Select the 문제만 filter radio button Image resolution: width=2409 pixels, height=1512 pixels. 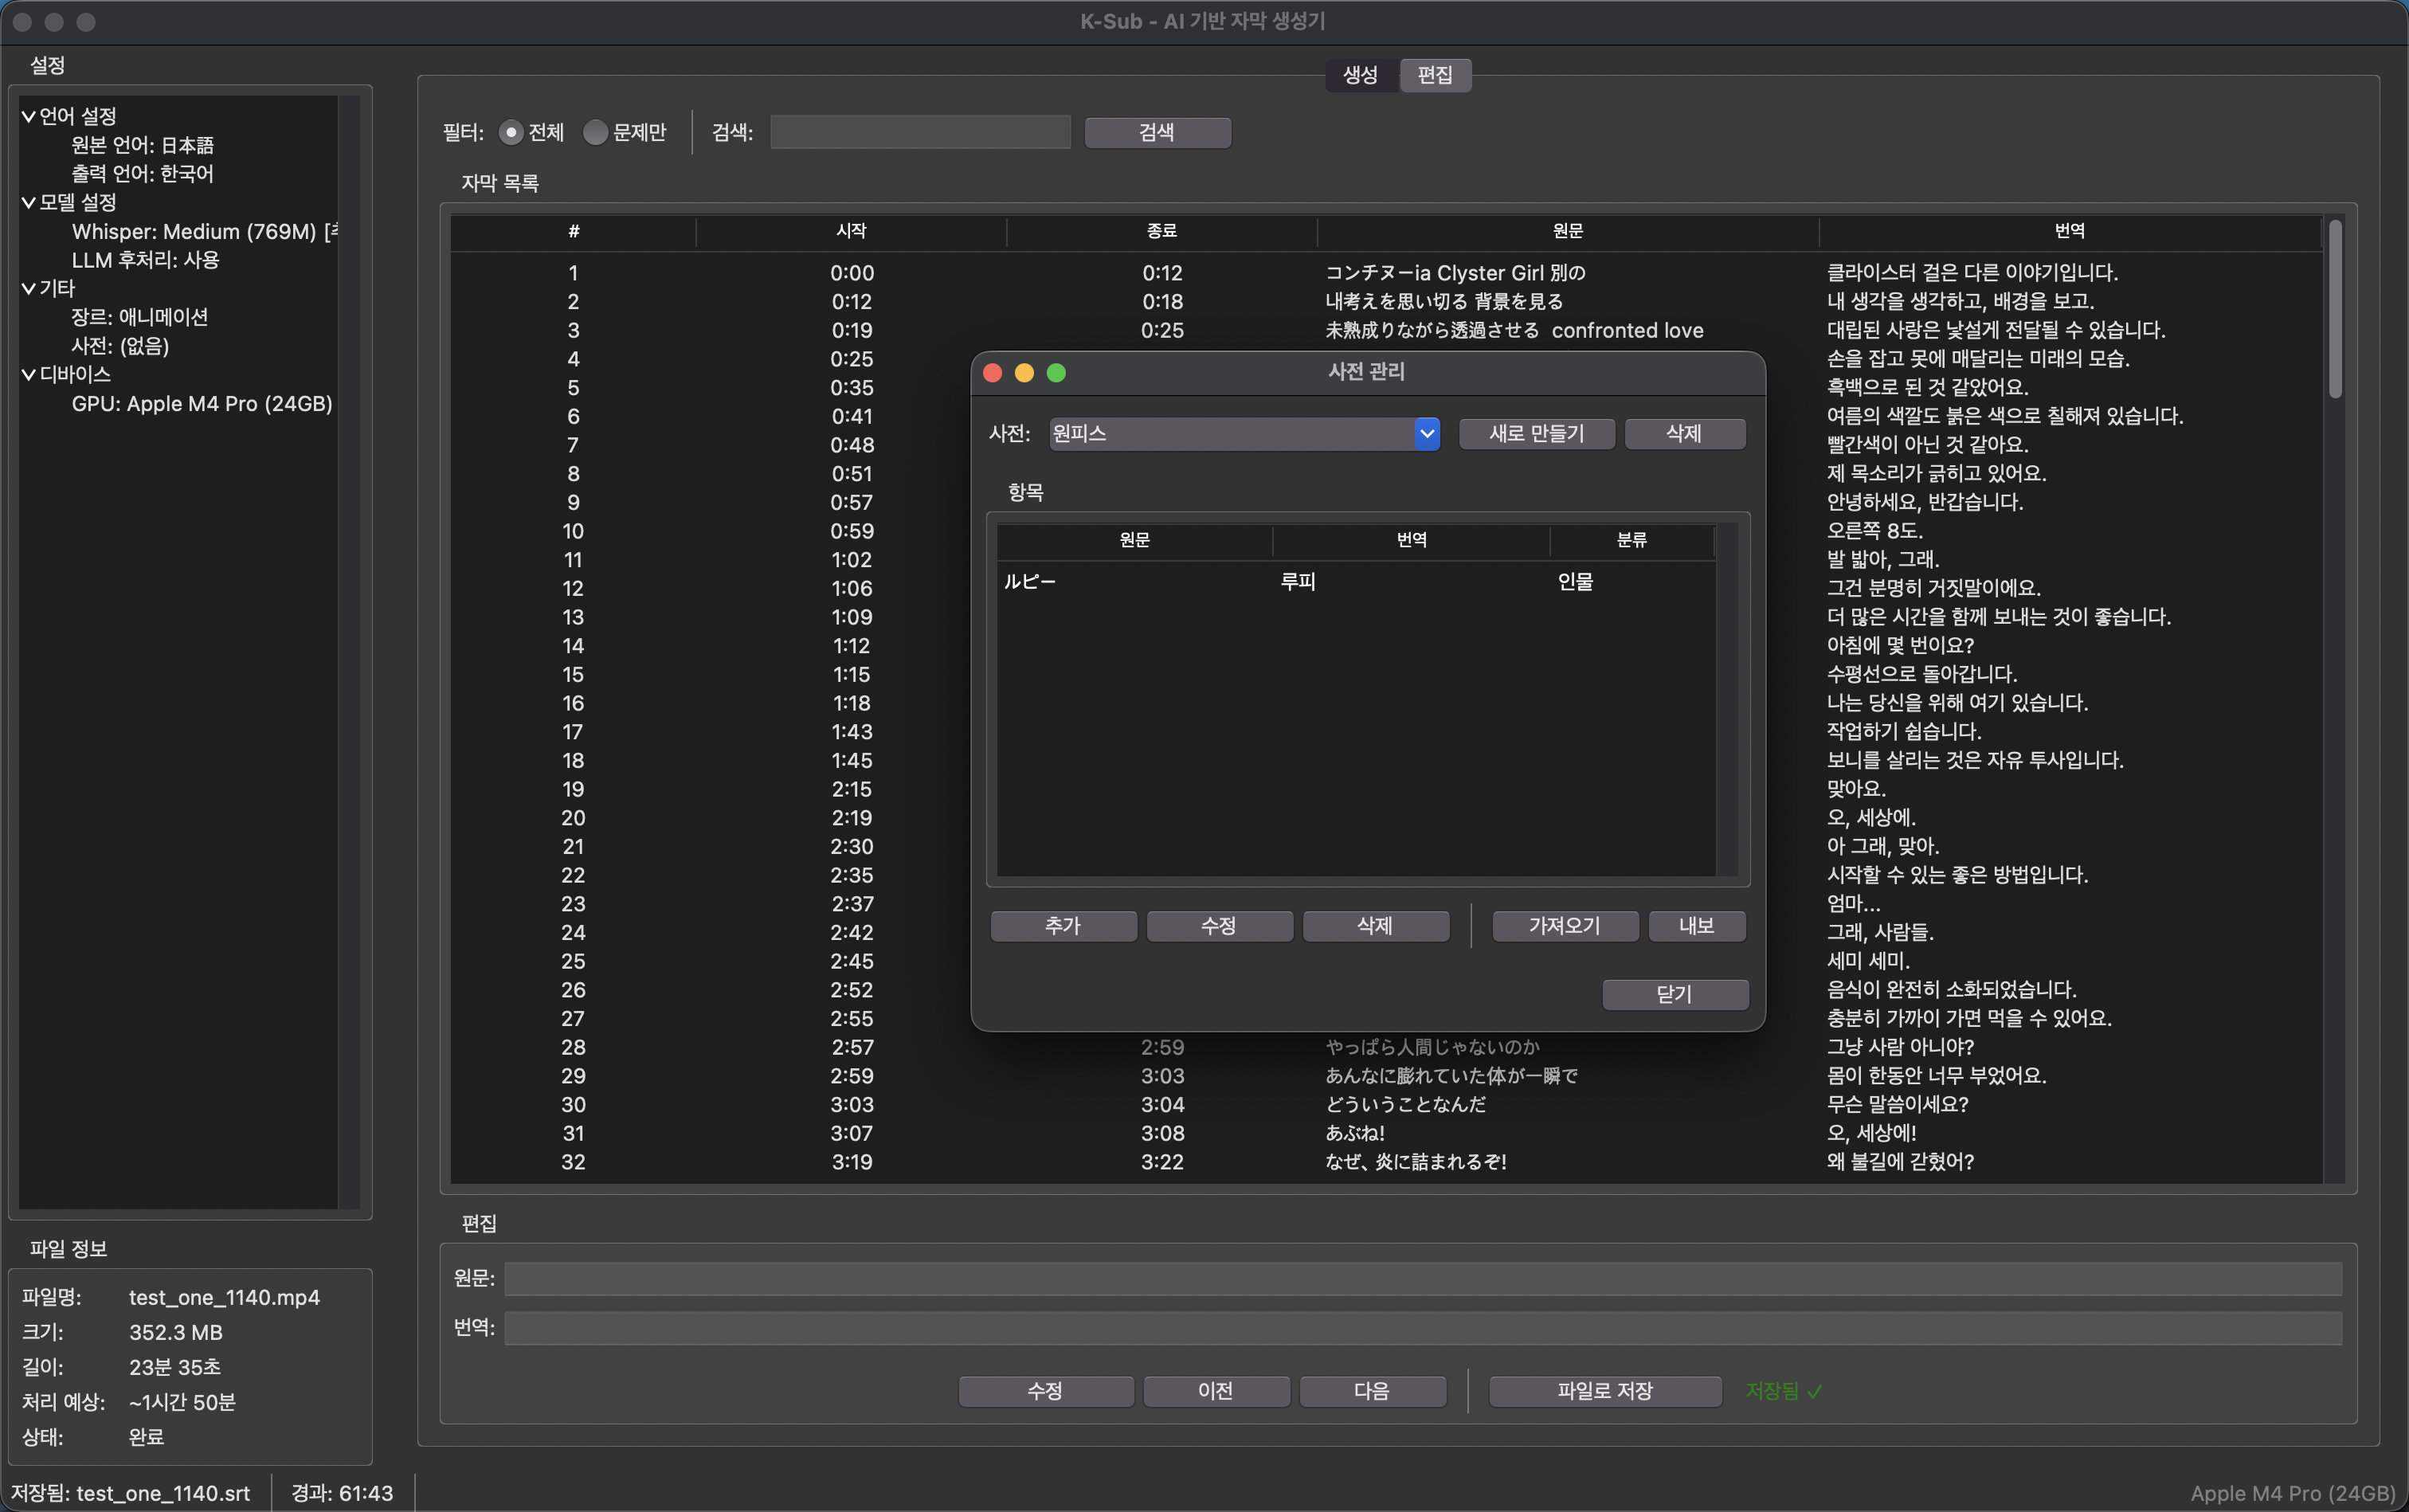pos(595,132)
